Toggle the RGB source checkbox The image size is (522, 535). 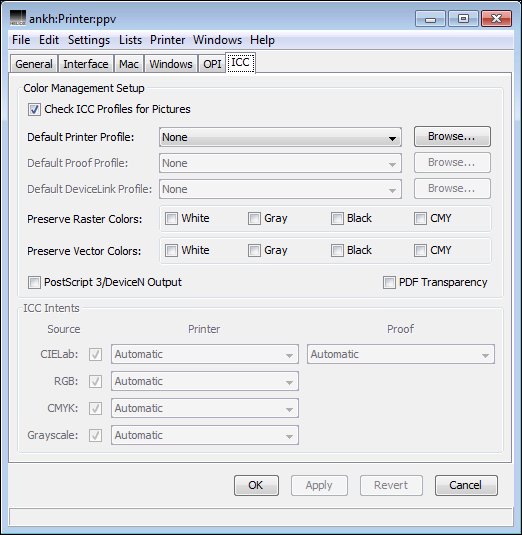point(95,381)
